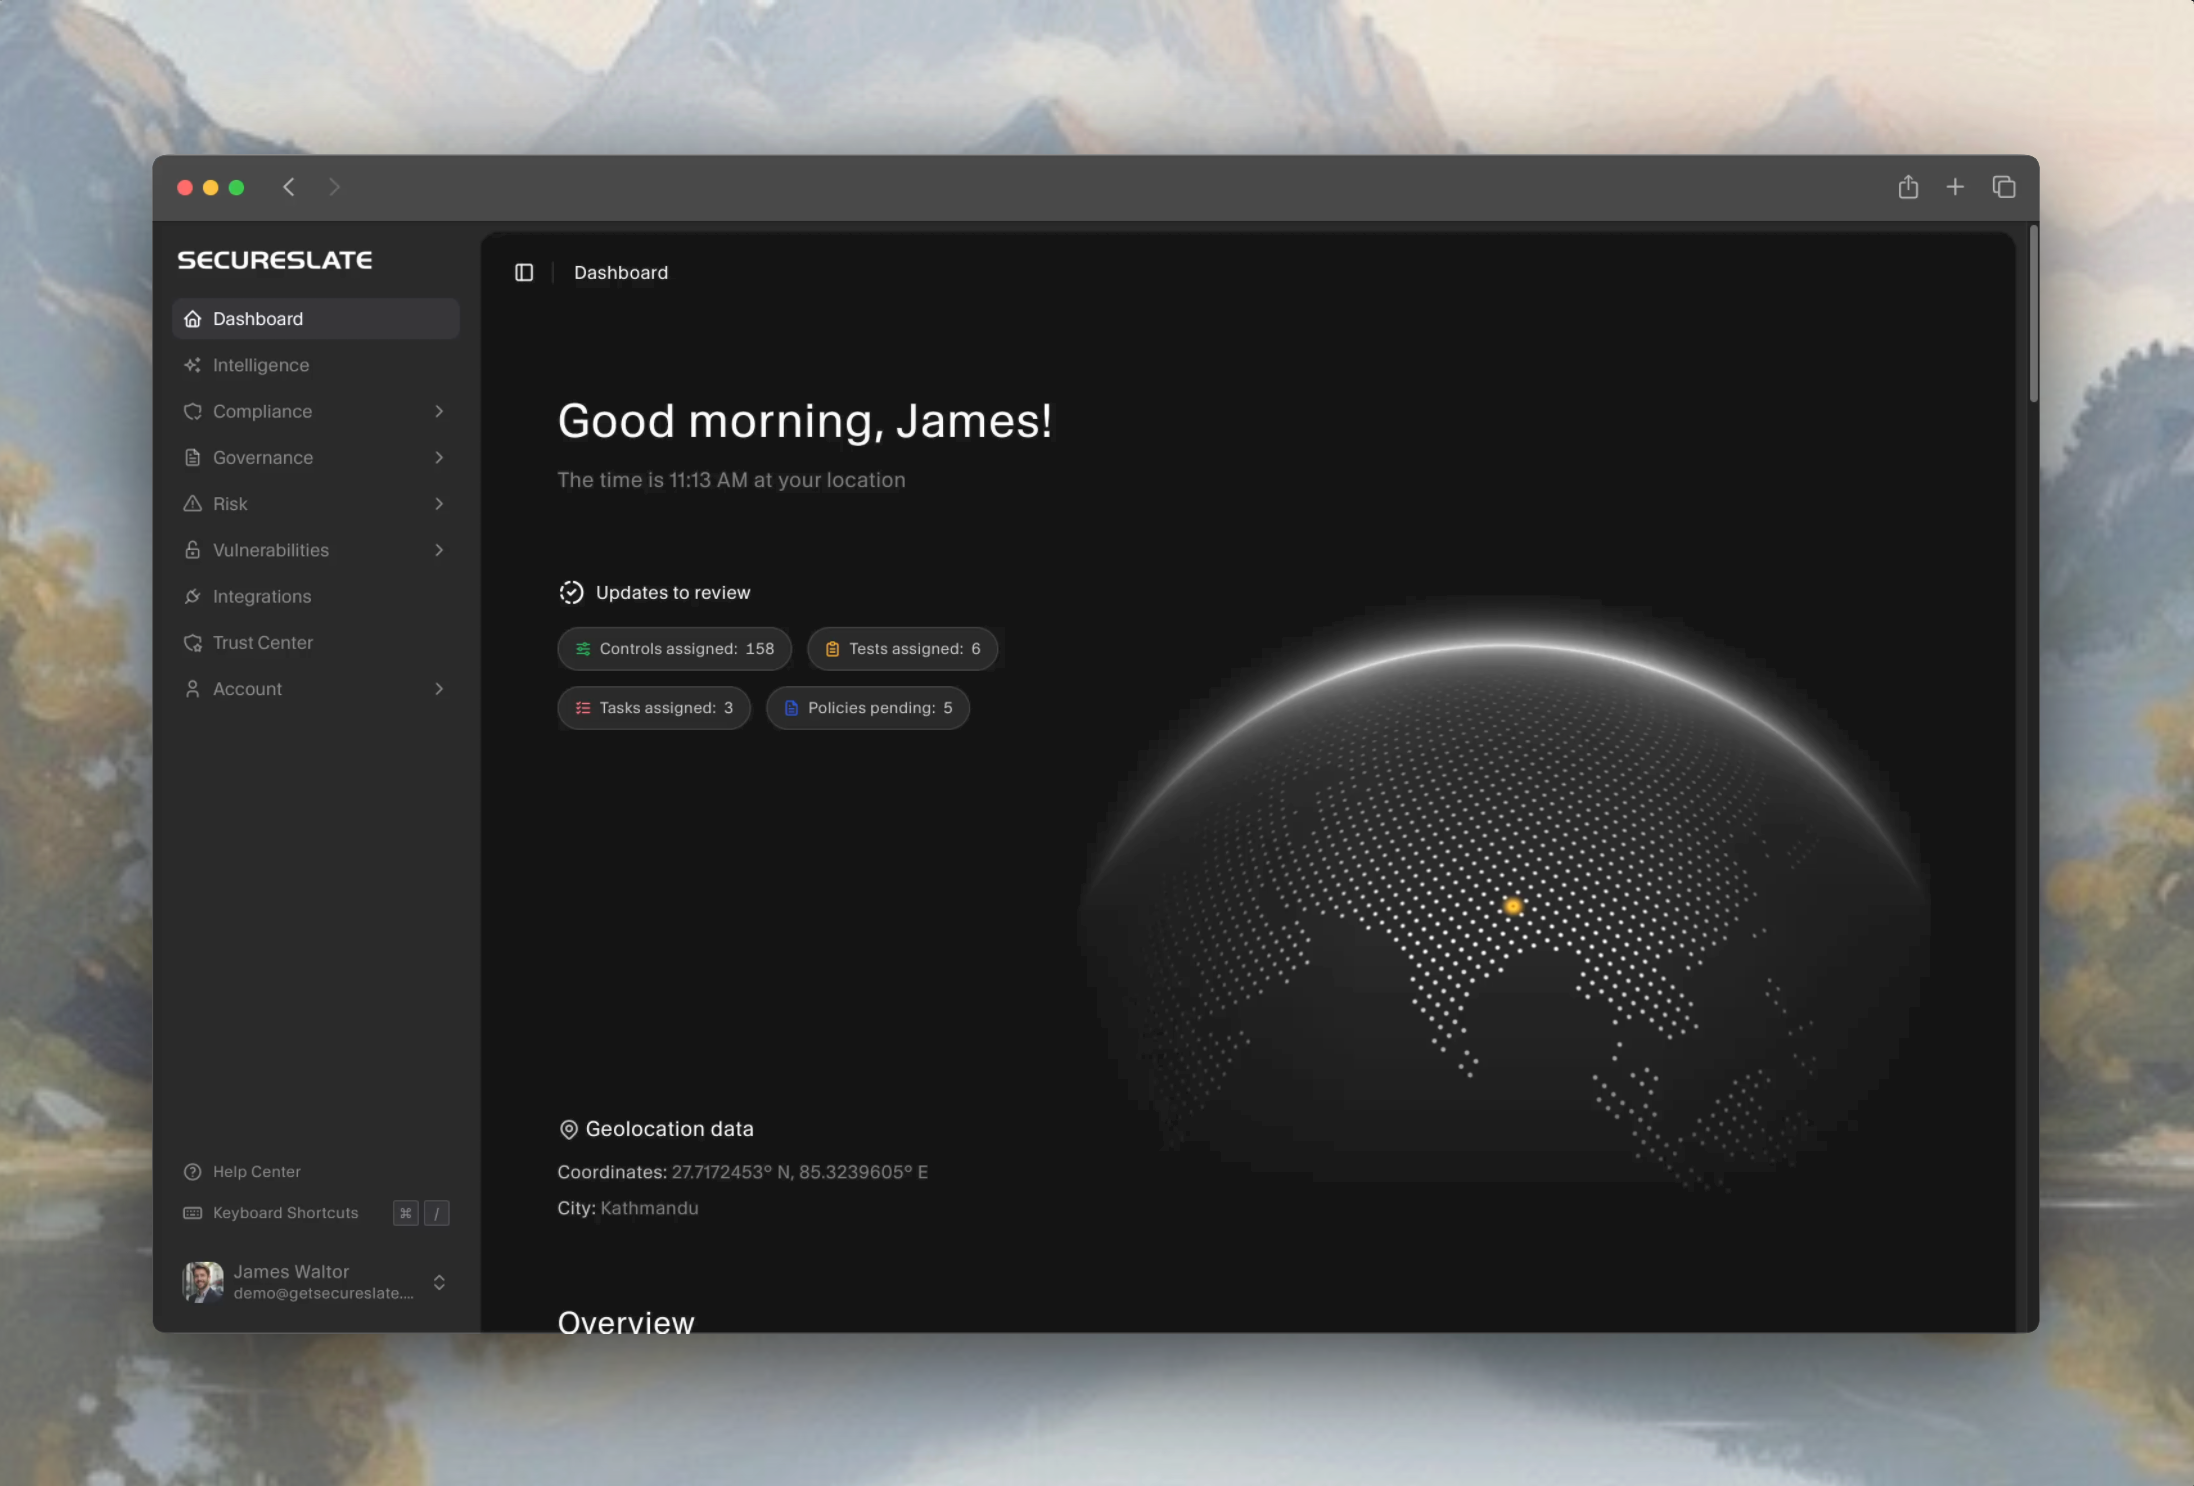The height and width of the screenshot is (1486, 2194).
Task: Click the command key shortcut badge
Action: point(406,1213)
